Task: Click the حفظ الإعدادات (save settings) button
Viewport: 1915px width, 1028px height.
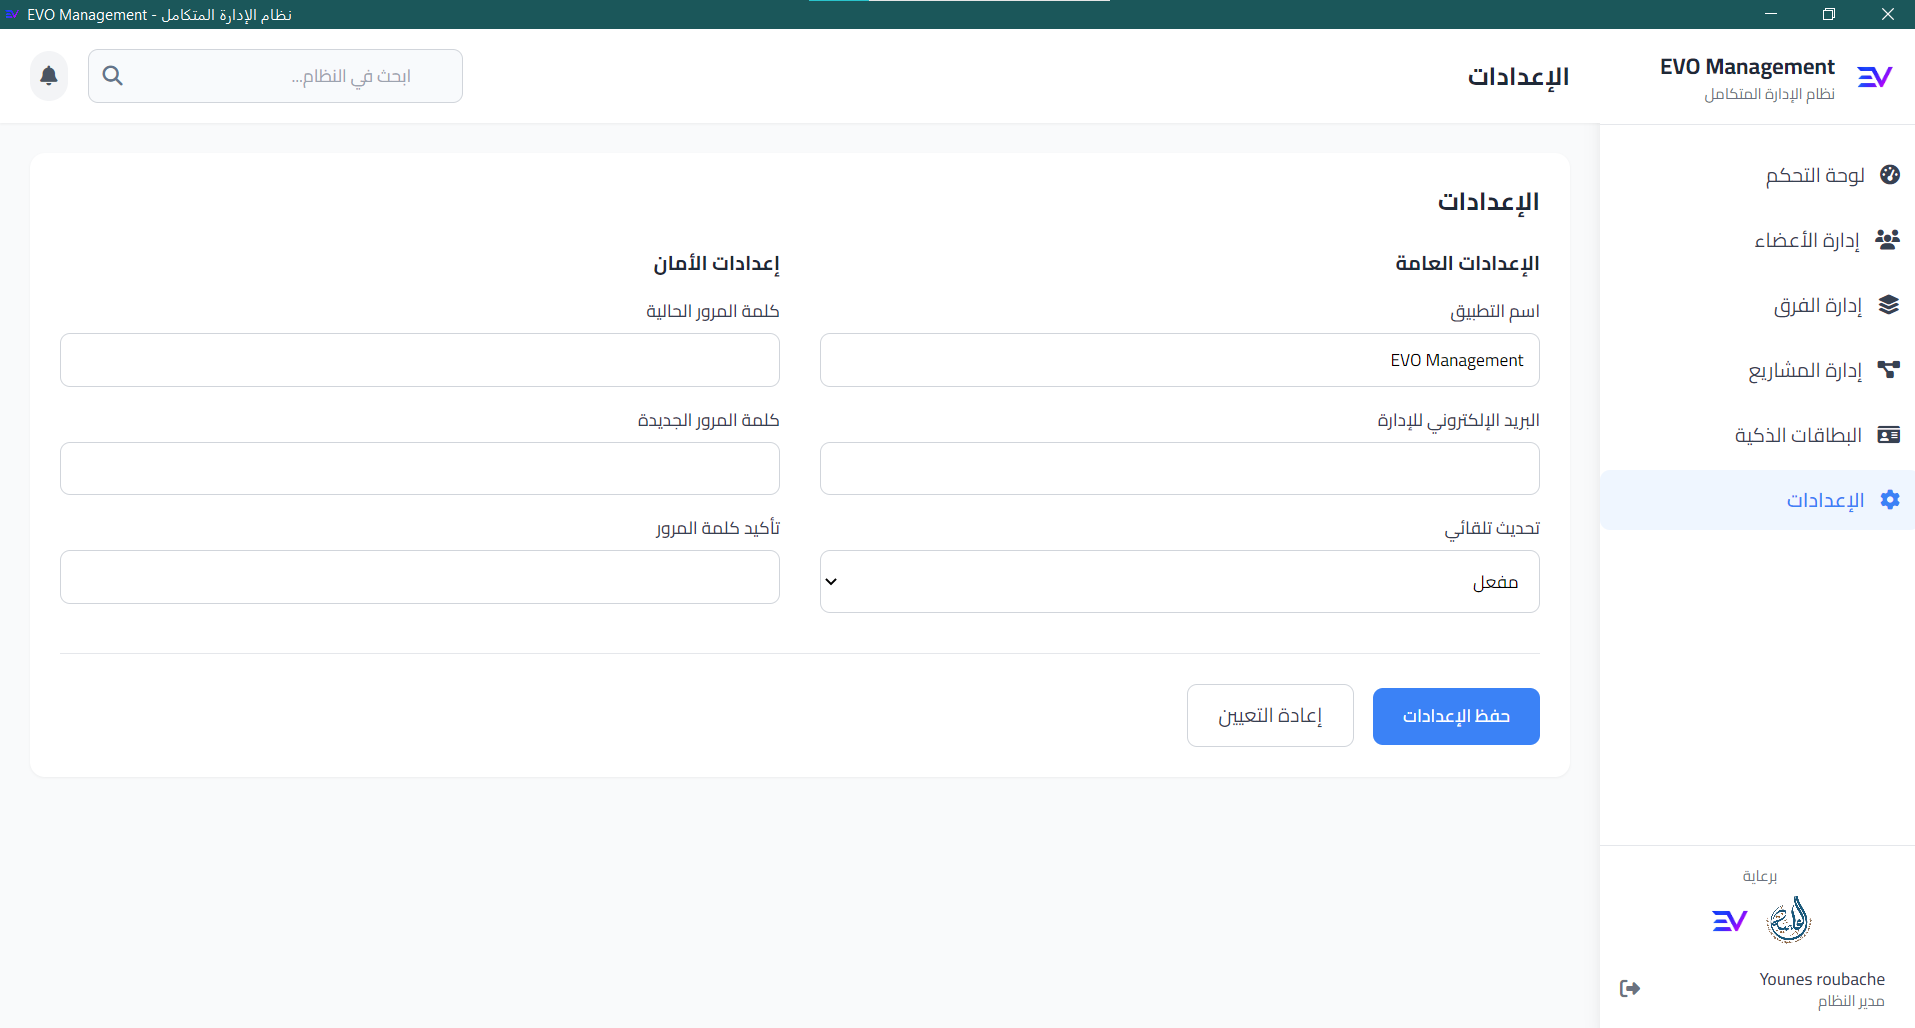Action: pos(1456,716)
